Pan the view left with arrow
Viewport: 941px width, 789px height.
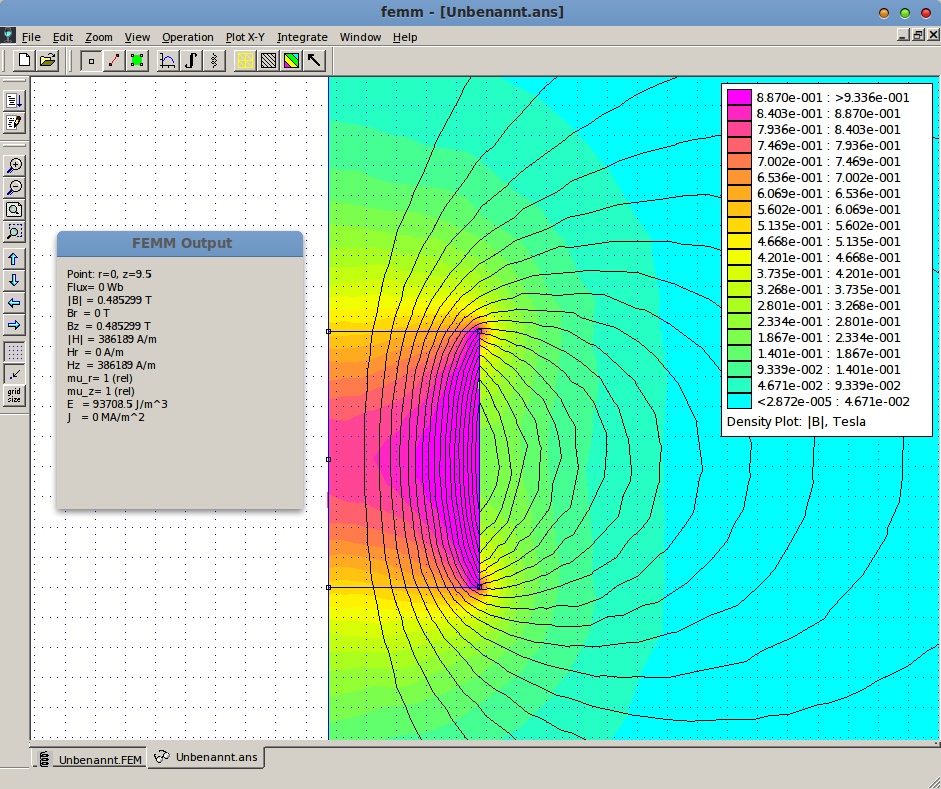[14, 303]
